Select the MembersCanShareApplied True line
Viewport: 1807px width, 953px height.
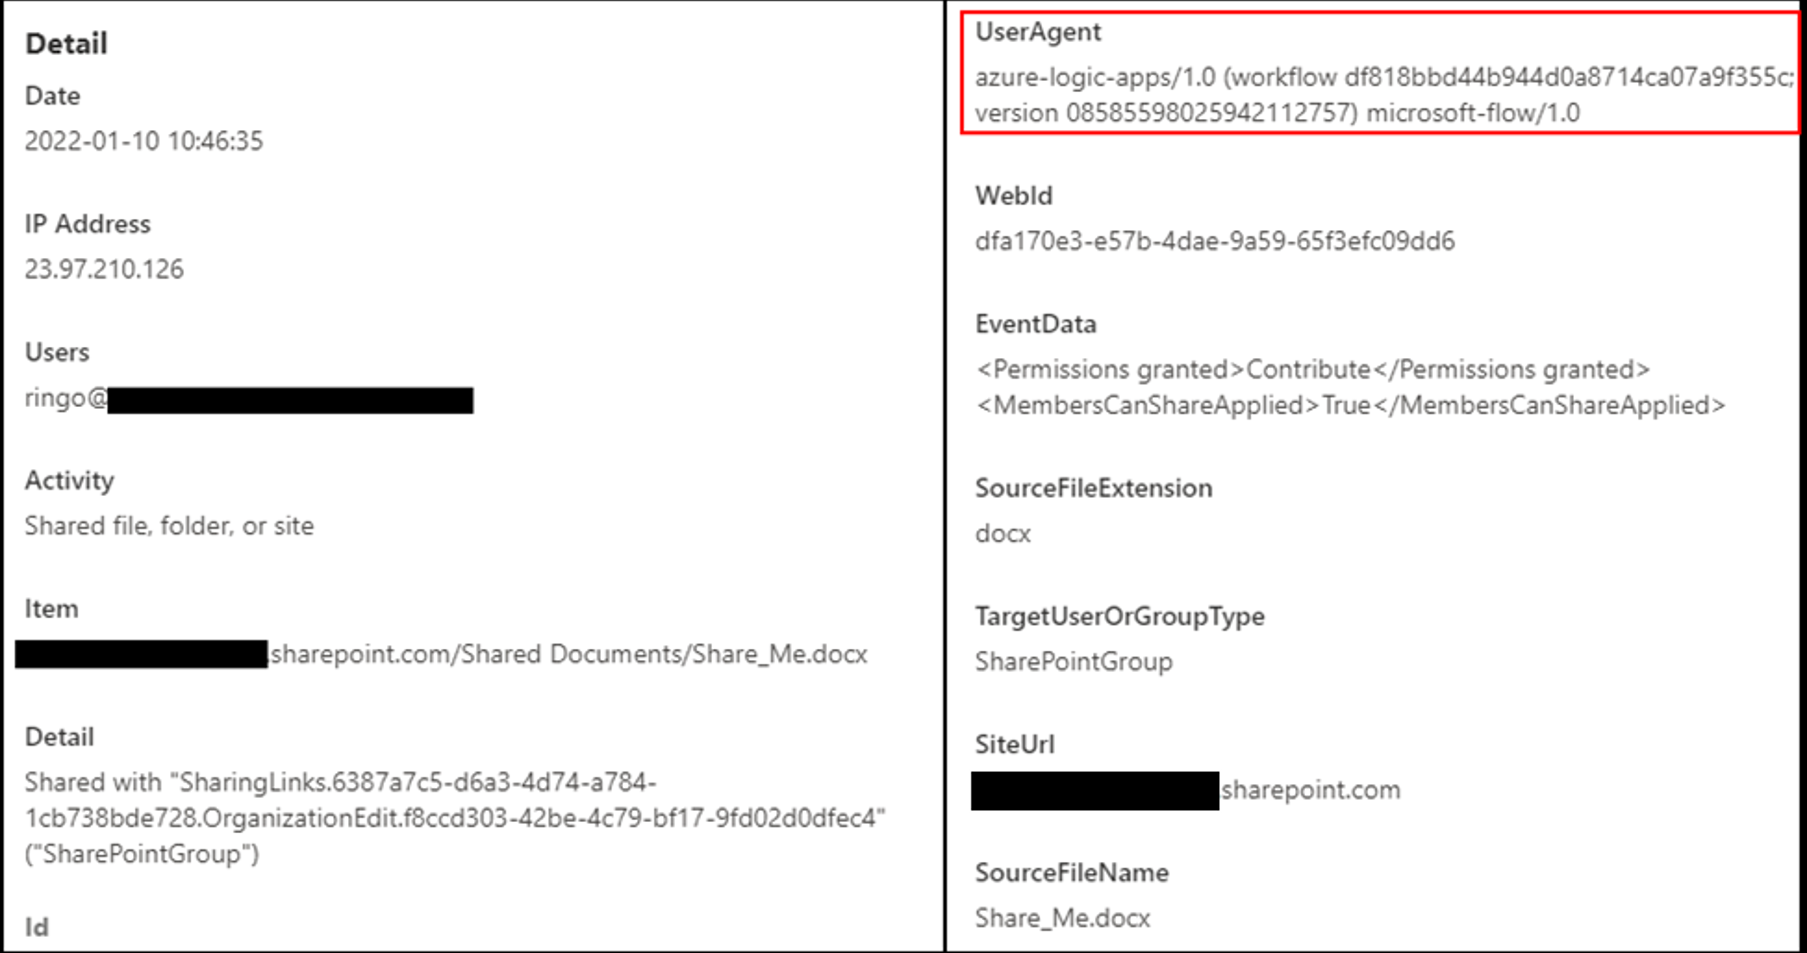[1349, 405]
